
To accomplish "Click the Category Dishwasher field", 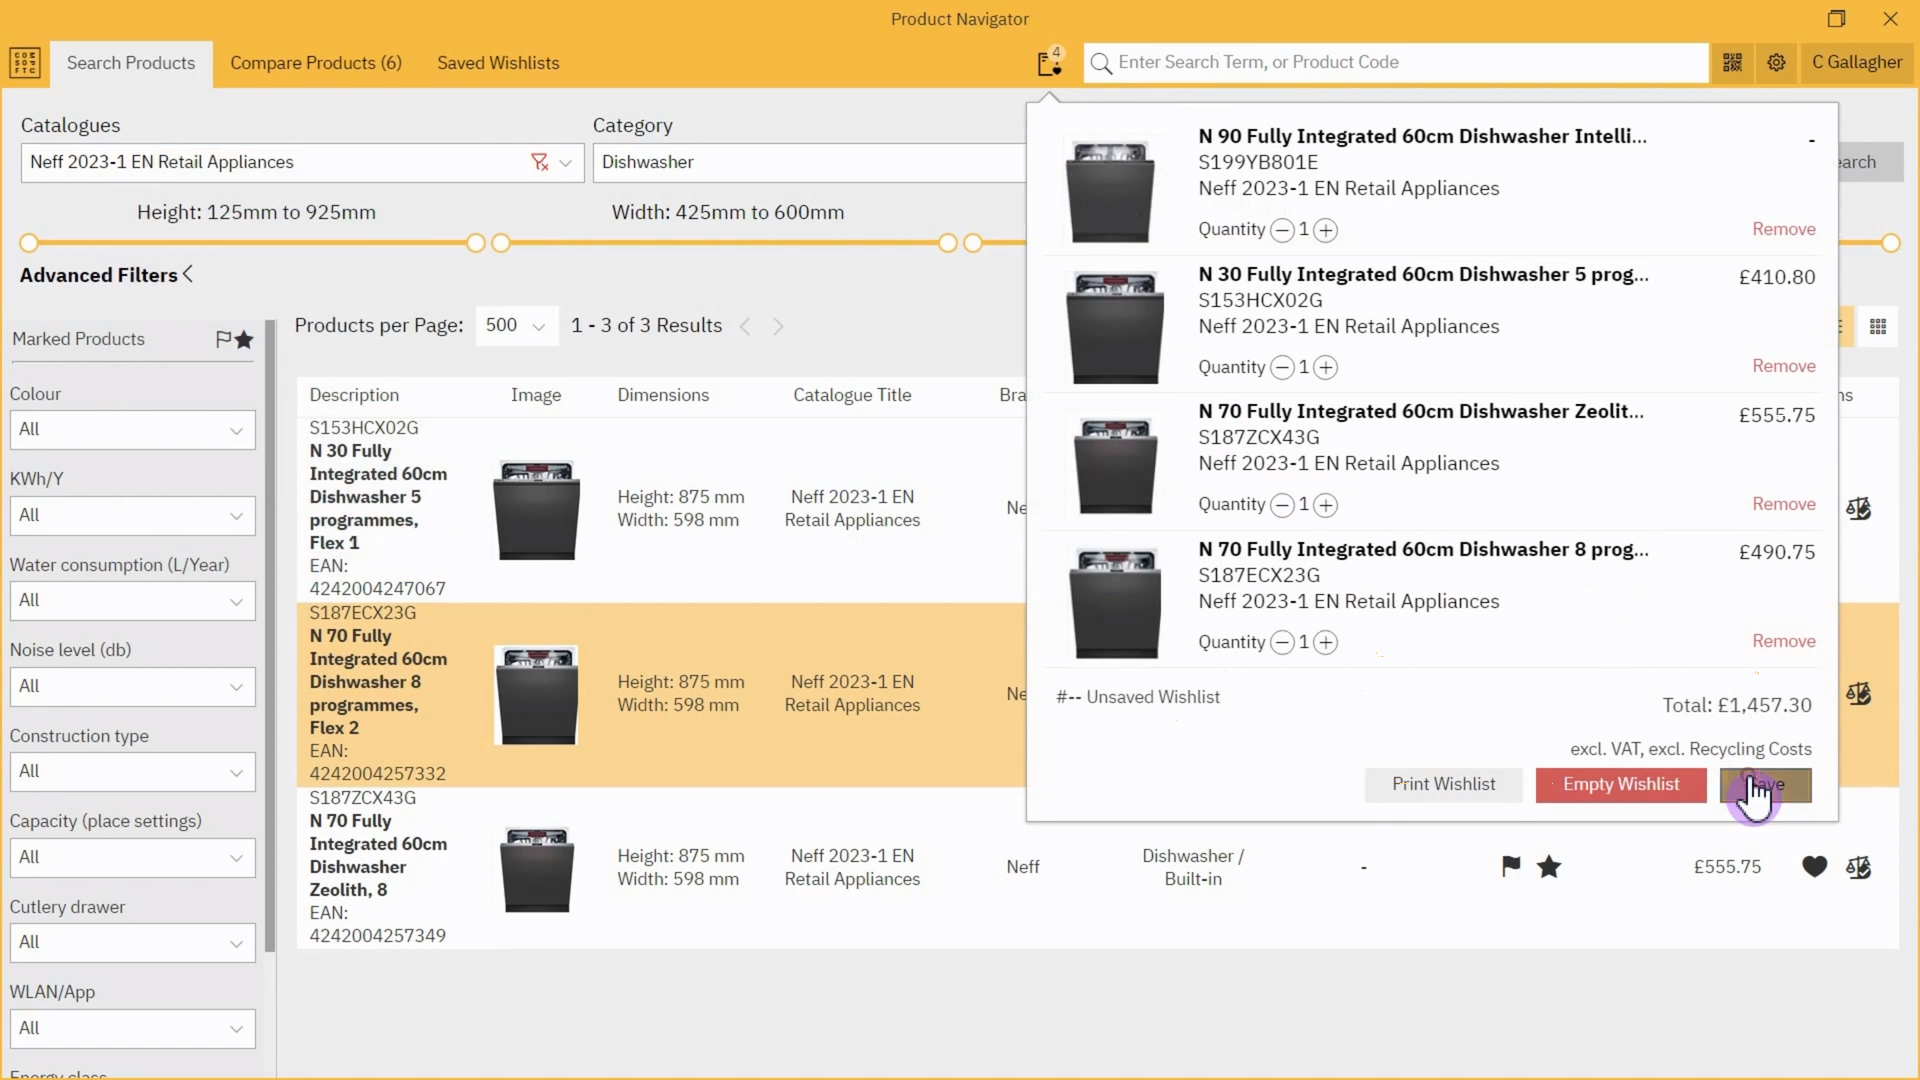I will pyautogui.click(x=808, y=163).
